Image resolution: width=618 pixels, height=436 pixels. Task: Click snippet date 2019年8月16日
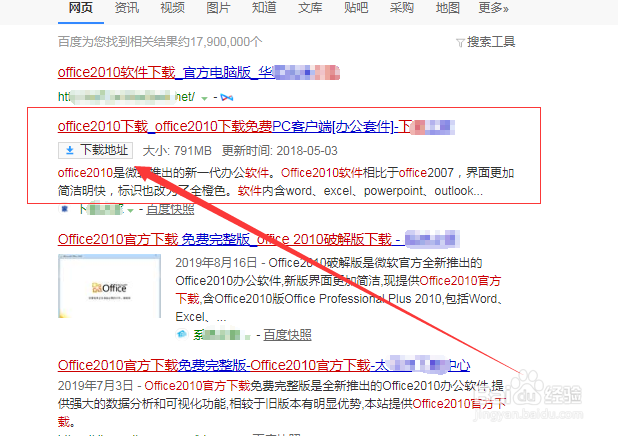click(x=216, y=263)
